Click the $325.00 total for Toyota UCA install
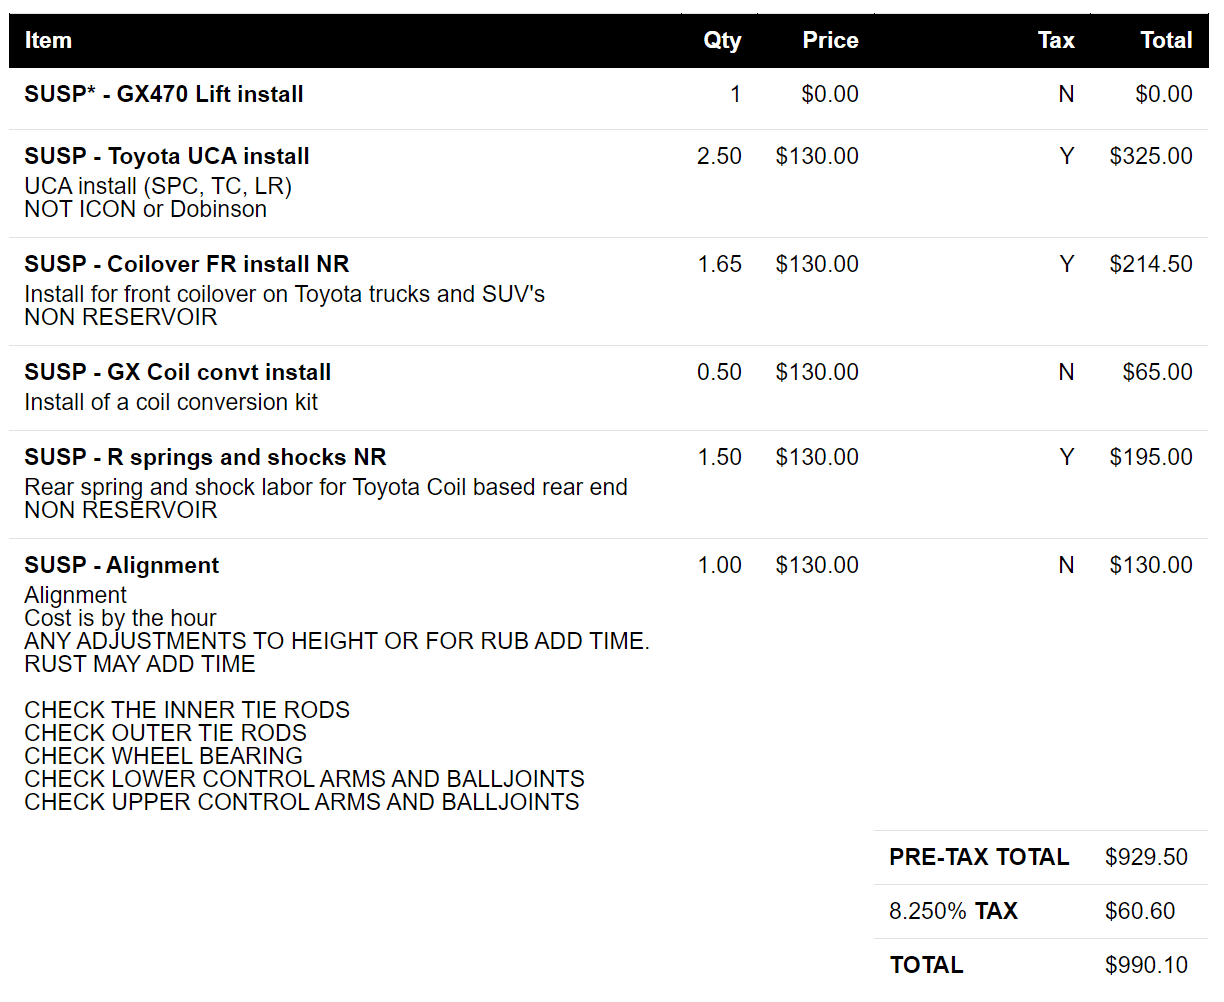Viewport: 1224px width, 1002px height. click(1151, 156)
